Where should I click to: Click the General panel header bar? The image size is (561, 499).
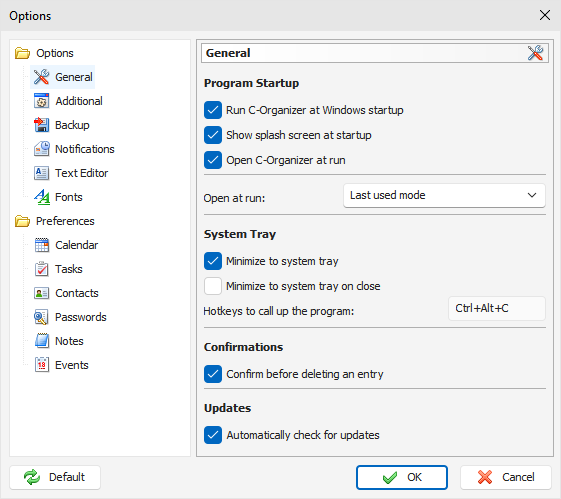coord(375,53)
